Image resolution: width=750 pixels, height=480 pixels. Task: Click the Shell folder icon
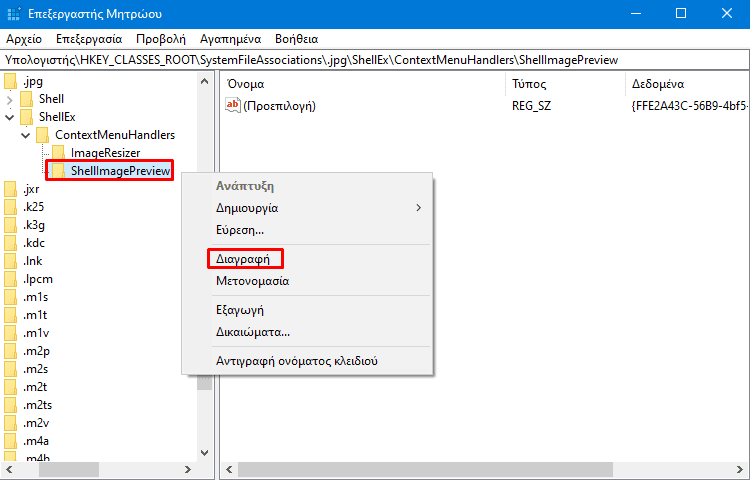coord(26,99)
